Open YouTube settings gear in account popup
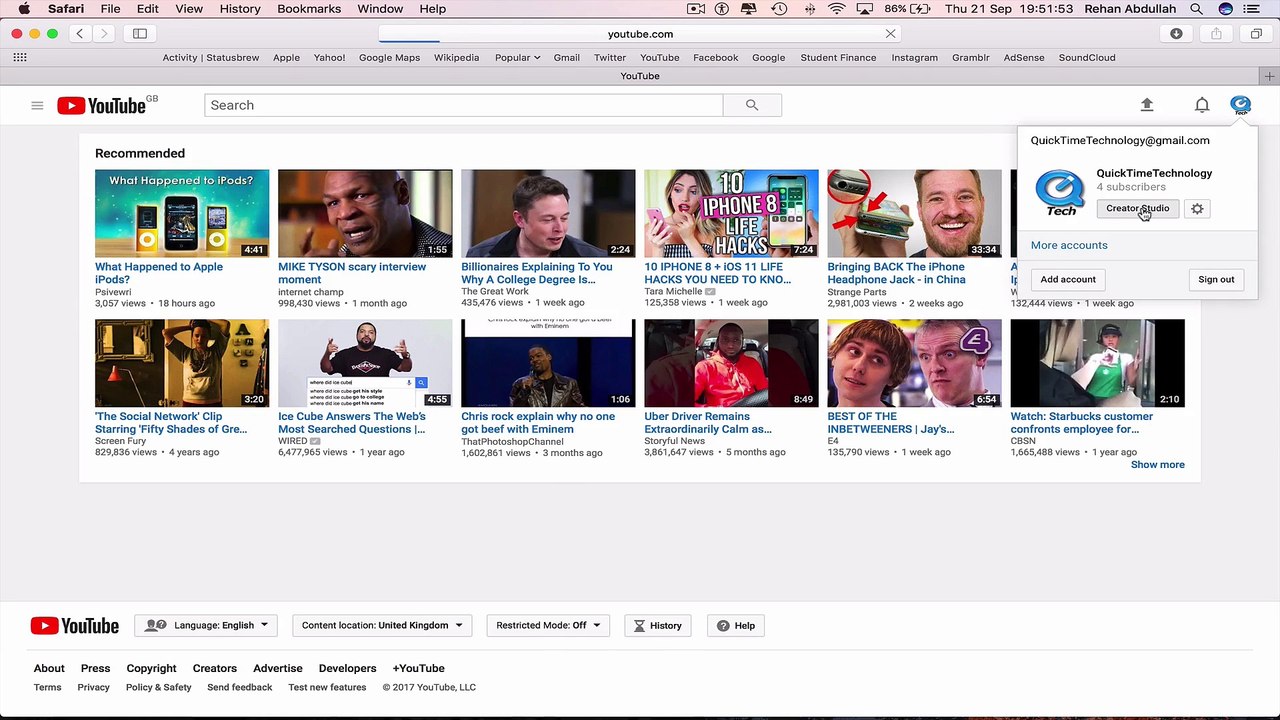This screenshot has height=720, width=1280. pyautogui.click(x=1197, y=208)
